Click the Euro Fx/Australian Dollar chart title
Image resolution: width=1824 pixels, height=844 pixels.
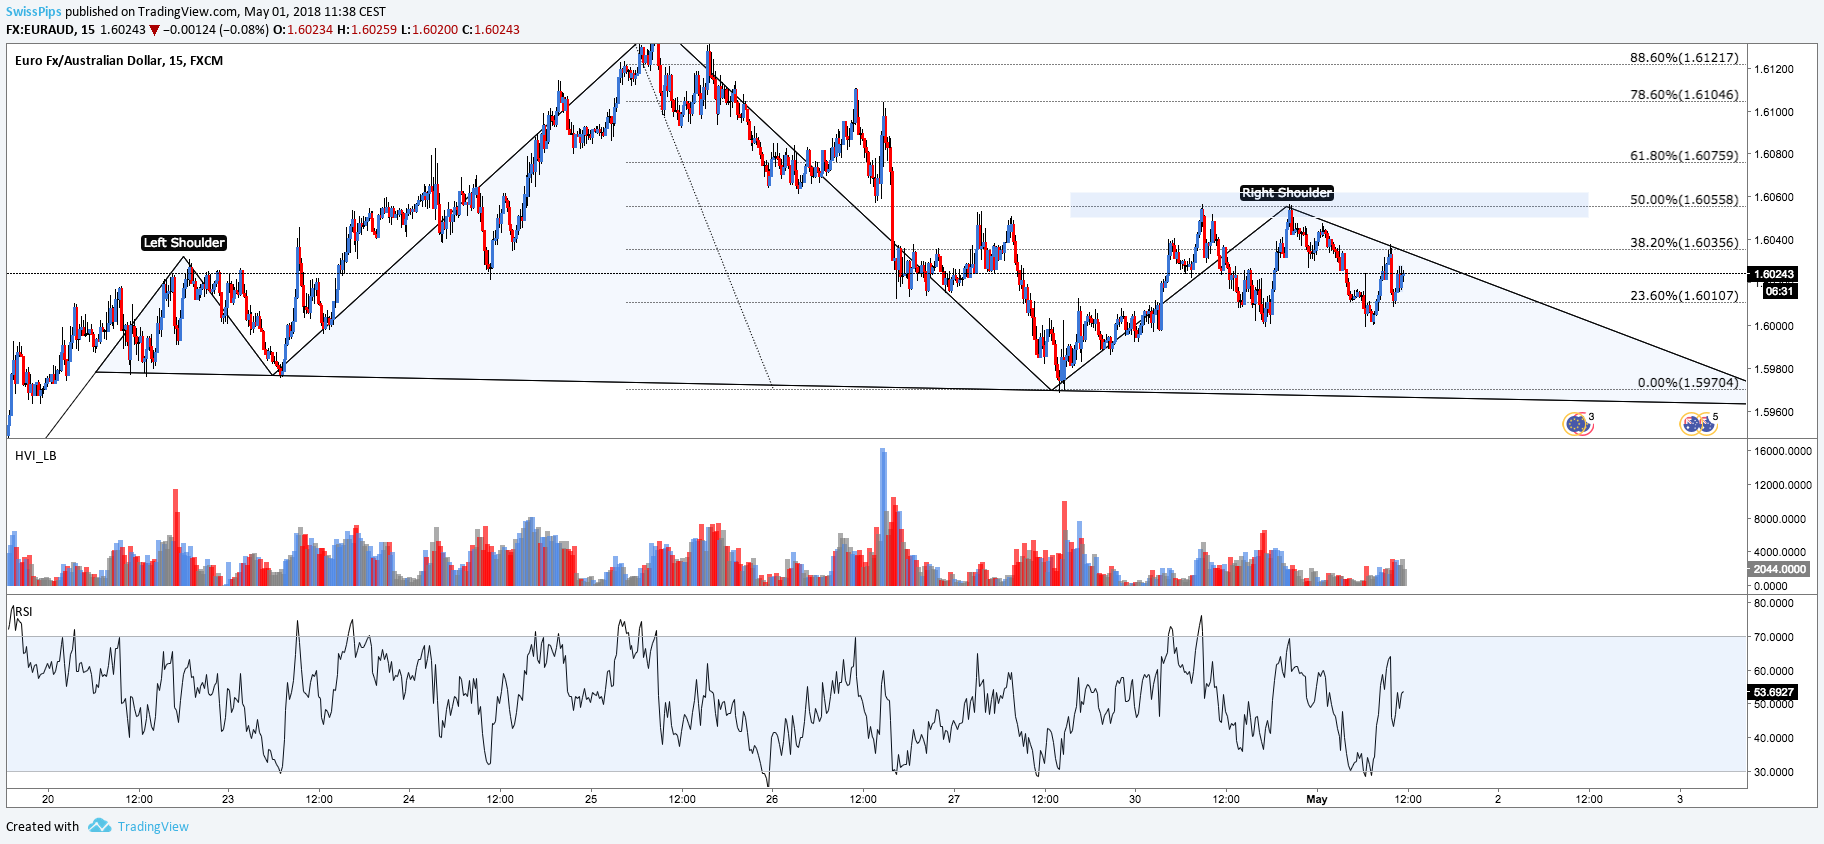[x=119, y=61]
